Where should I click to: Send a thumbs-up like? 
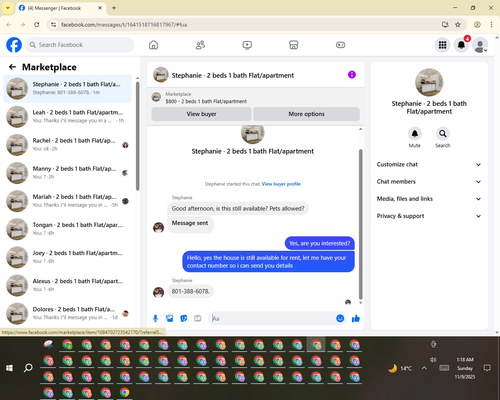pyautogui.click(x=356, y=318)
